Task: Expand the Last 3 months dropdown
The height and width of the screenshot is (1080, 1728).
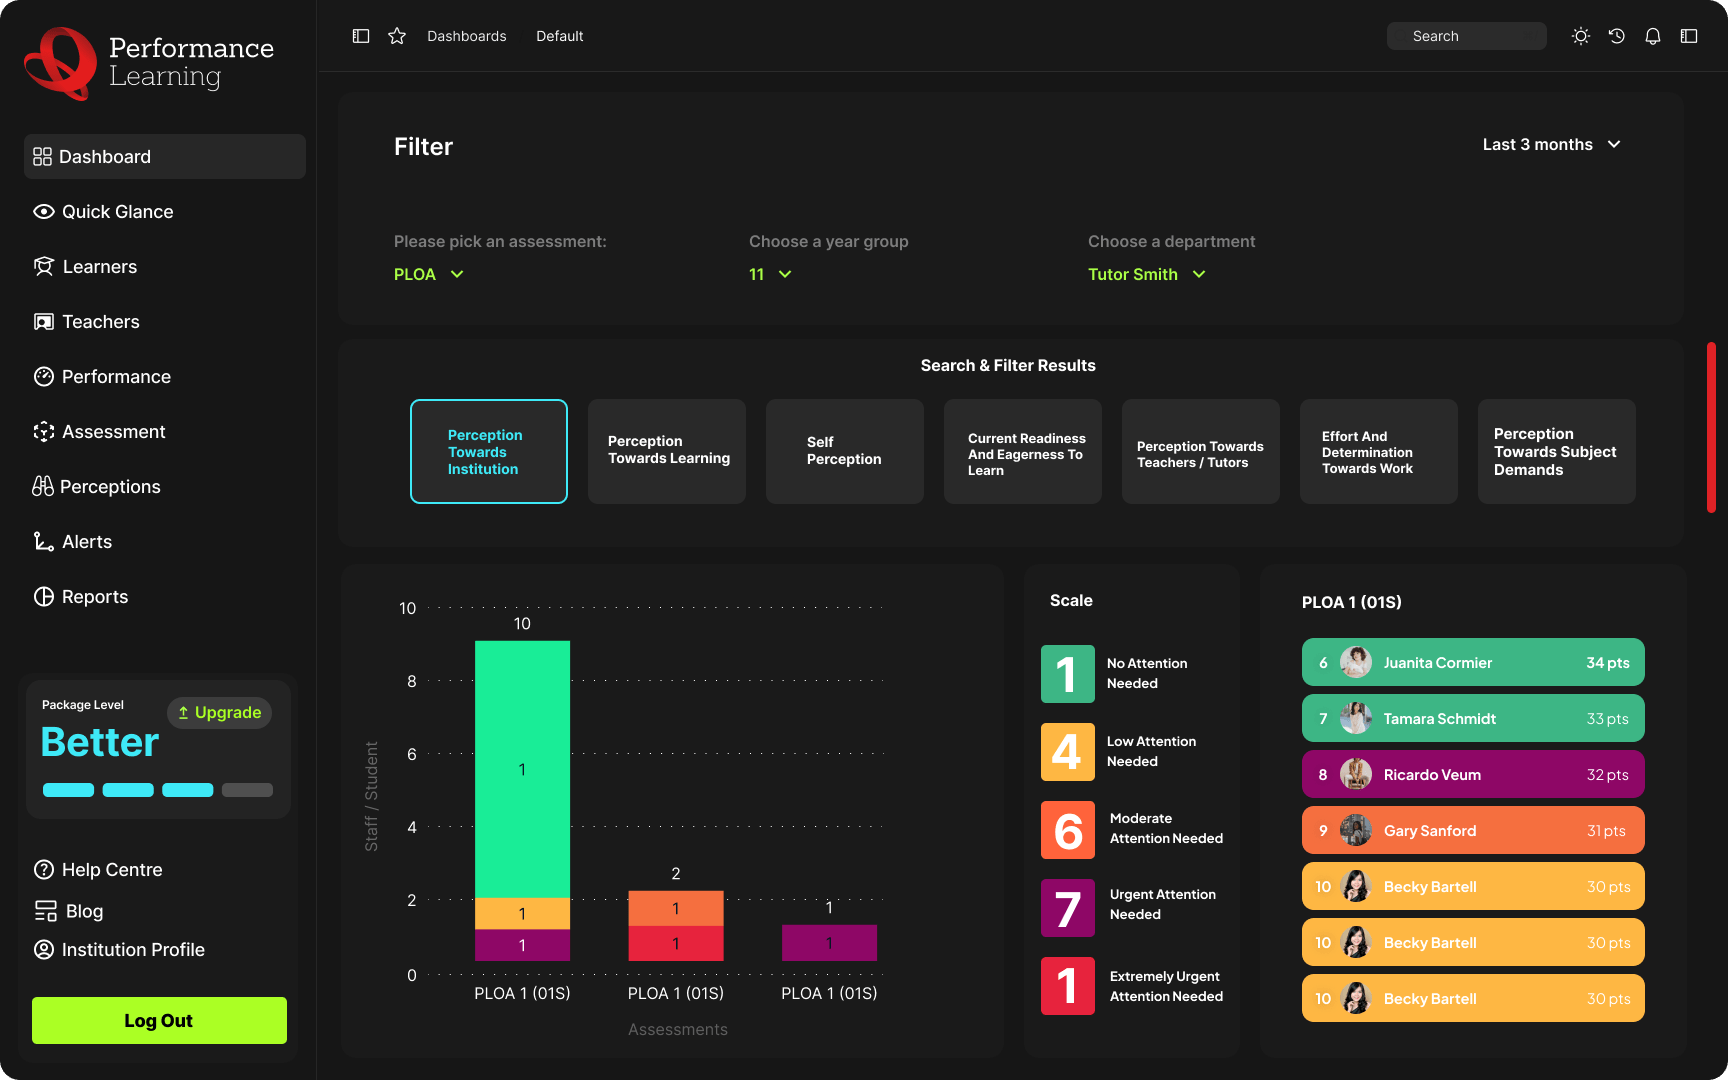Action: click(1551, 145)
